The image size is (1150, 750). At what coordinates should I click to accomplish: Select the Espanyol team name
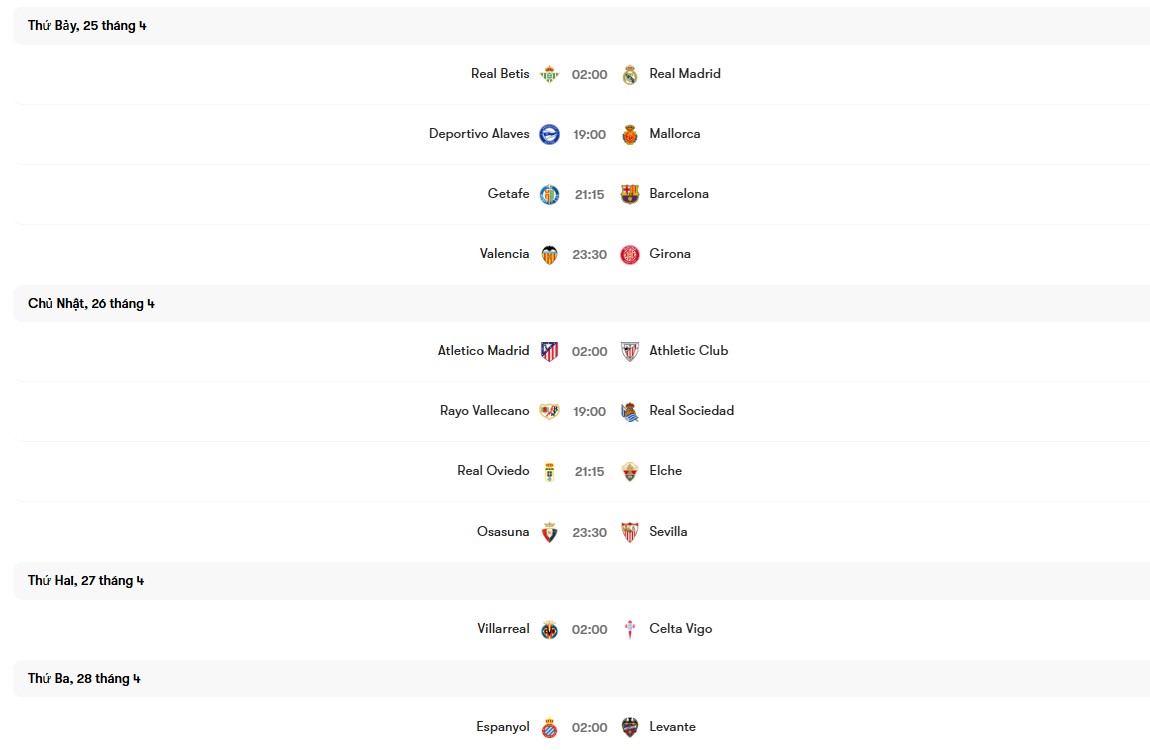pos(502,726)
